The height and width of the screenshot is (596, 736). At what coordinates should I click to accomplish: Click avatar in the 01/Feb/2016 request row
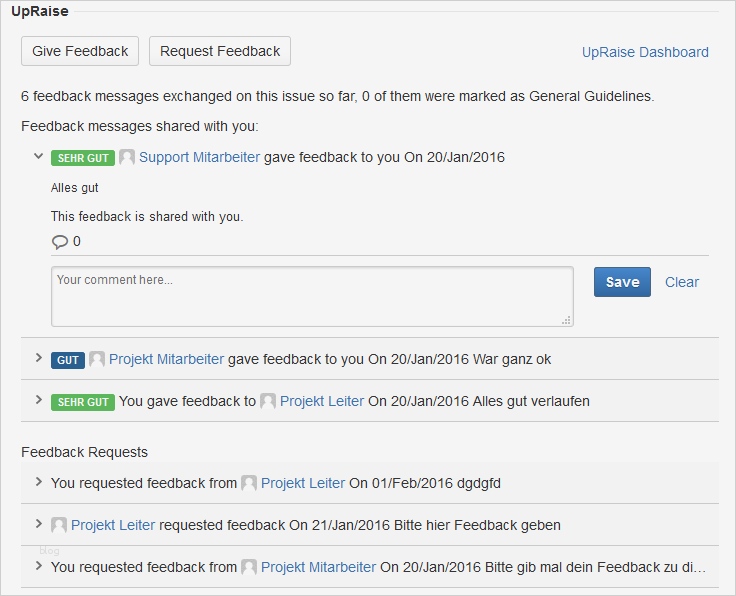(x=249, y=483)
